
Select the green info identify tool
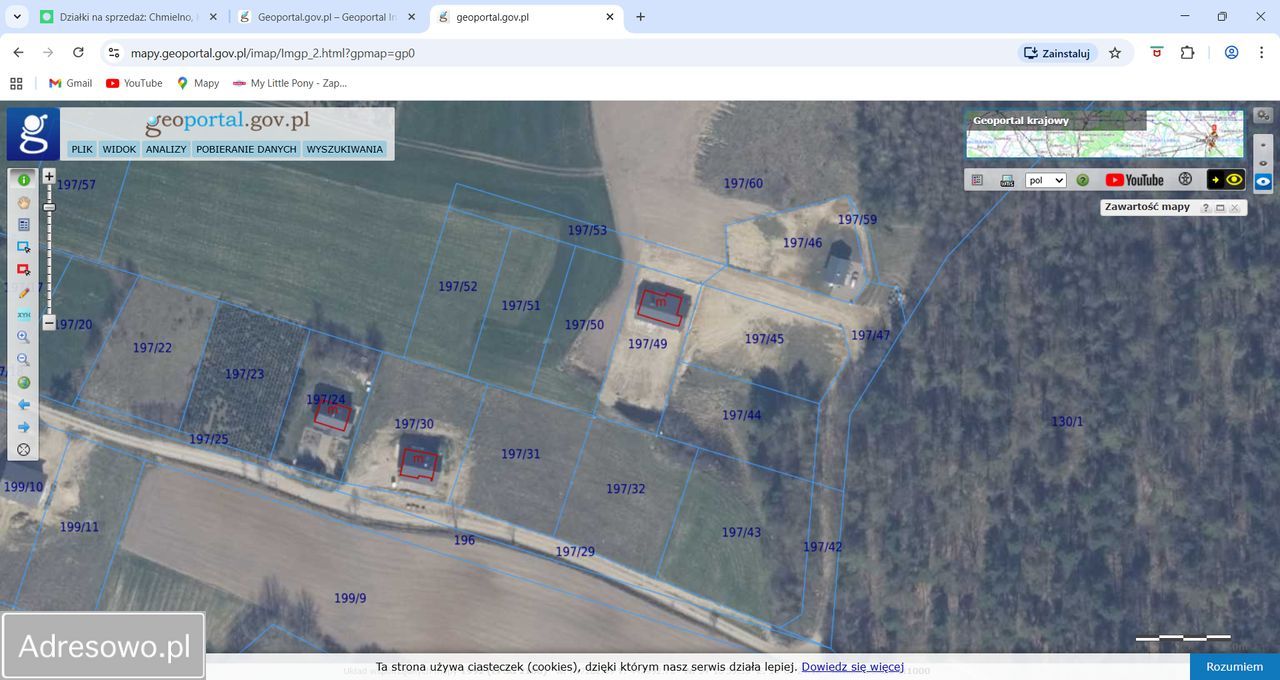(24, 180)
